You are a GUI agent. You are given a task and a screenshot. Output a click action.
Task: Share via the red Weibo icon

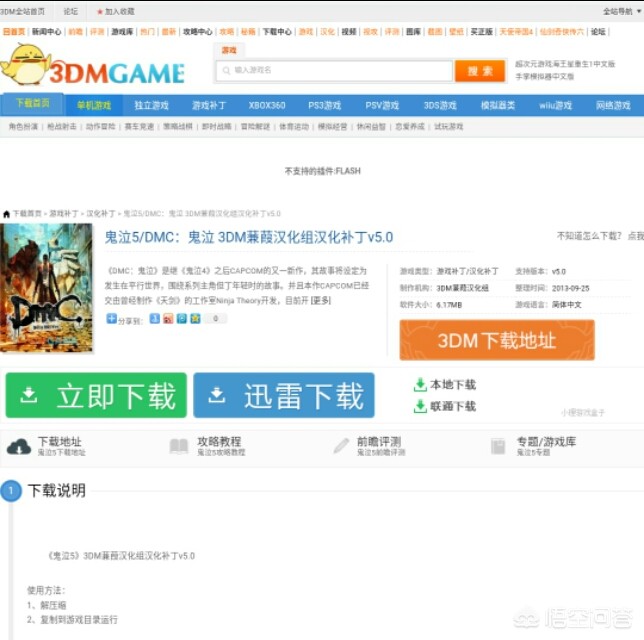168,319
